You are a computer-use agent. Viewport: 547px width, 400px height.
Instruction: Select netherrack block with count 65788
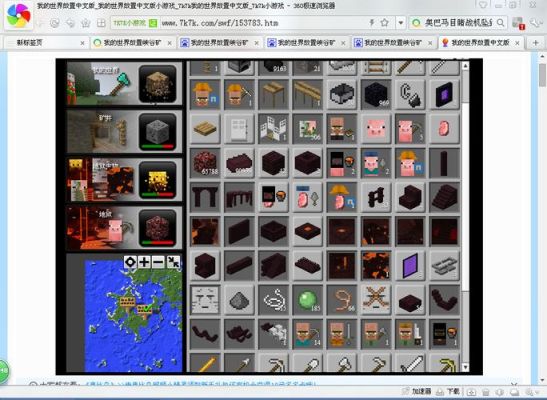tap(205, 163)
